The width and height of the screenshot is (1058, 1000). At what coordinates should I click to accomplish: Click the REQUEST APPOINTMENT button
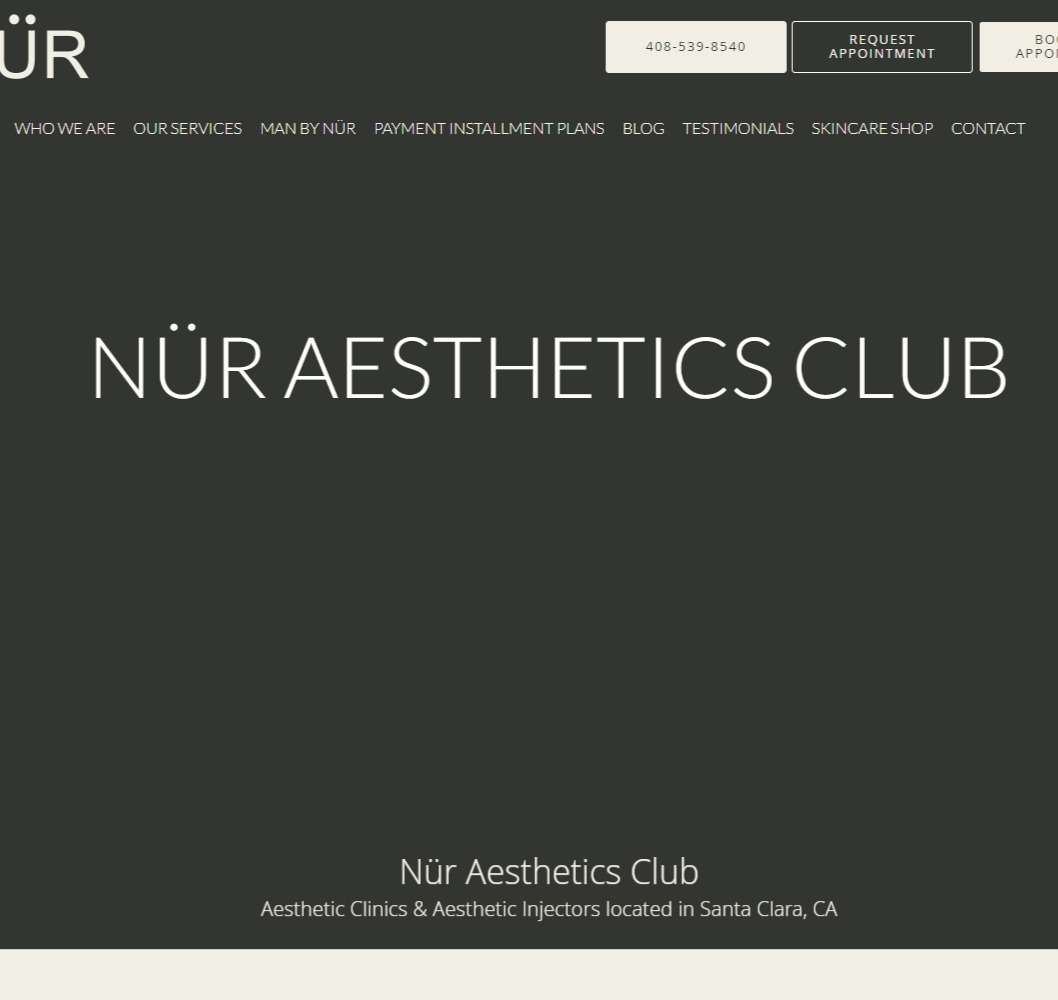(x=881, y=46)
